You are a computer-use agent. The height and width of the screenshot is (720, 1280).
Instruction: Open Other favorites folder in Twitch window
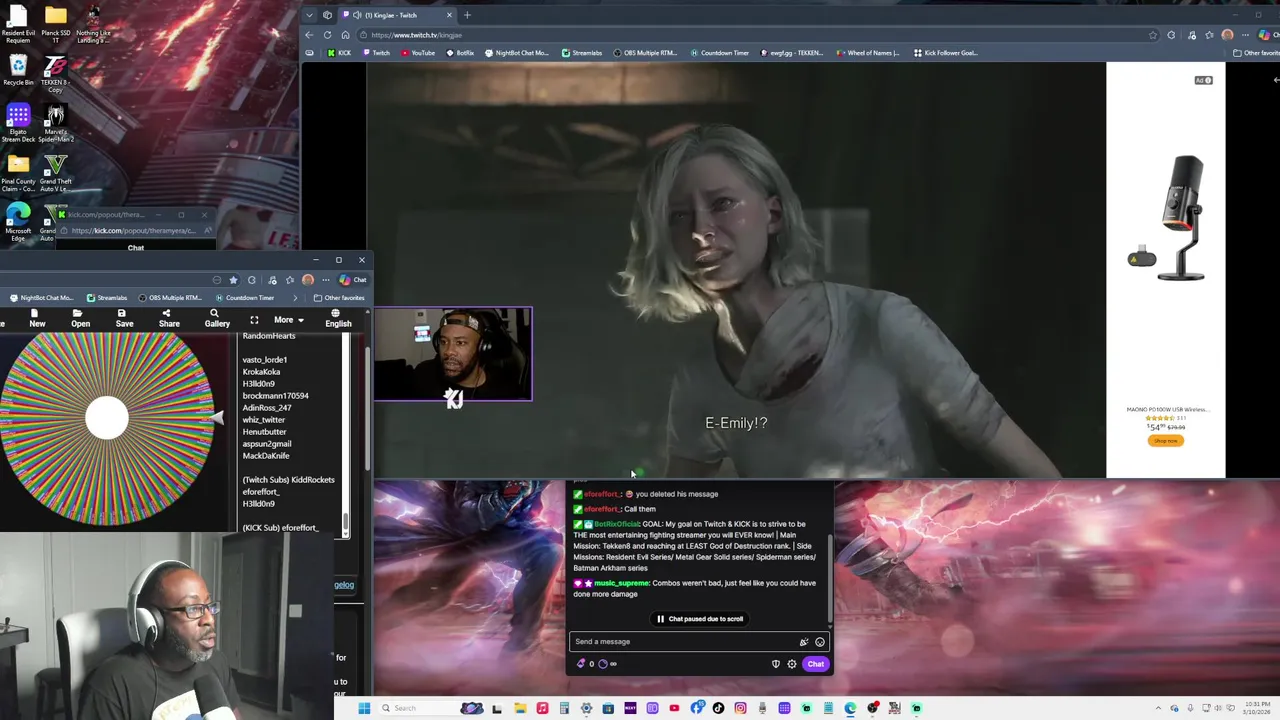1256,53
